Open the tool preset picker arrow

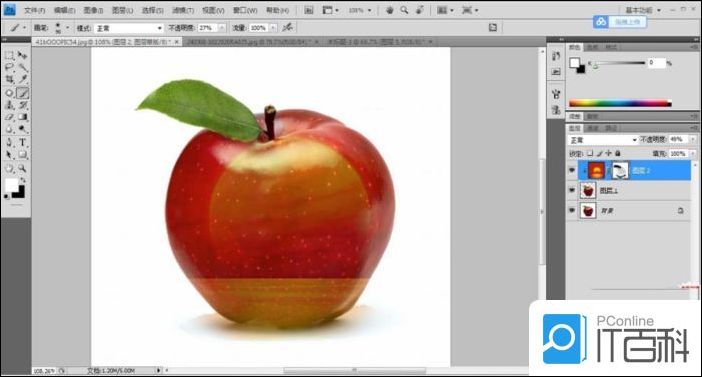pyautogui.click(x=25, y=28)
